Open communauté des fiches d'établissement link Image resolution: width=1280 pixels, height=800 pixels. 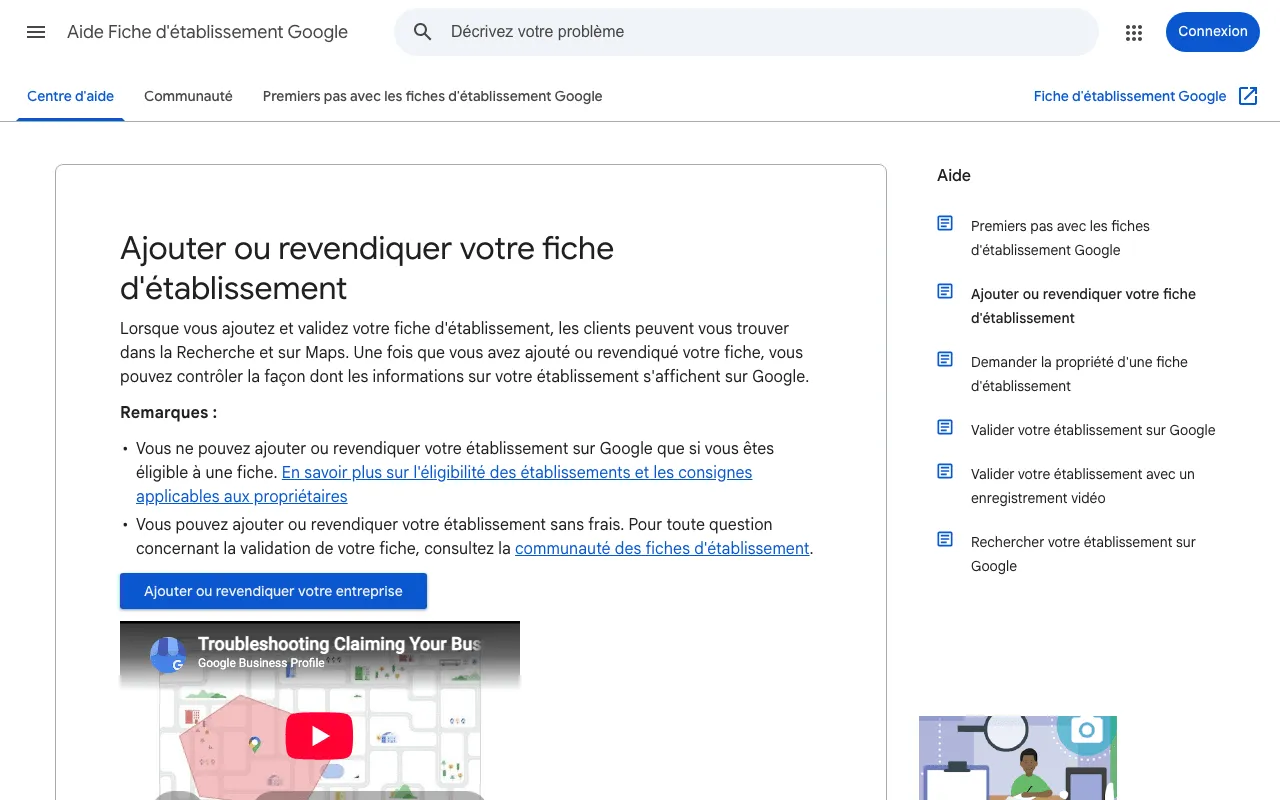click(662, 548)
